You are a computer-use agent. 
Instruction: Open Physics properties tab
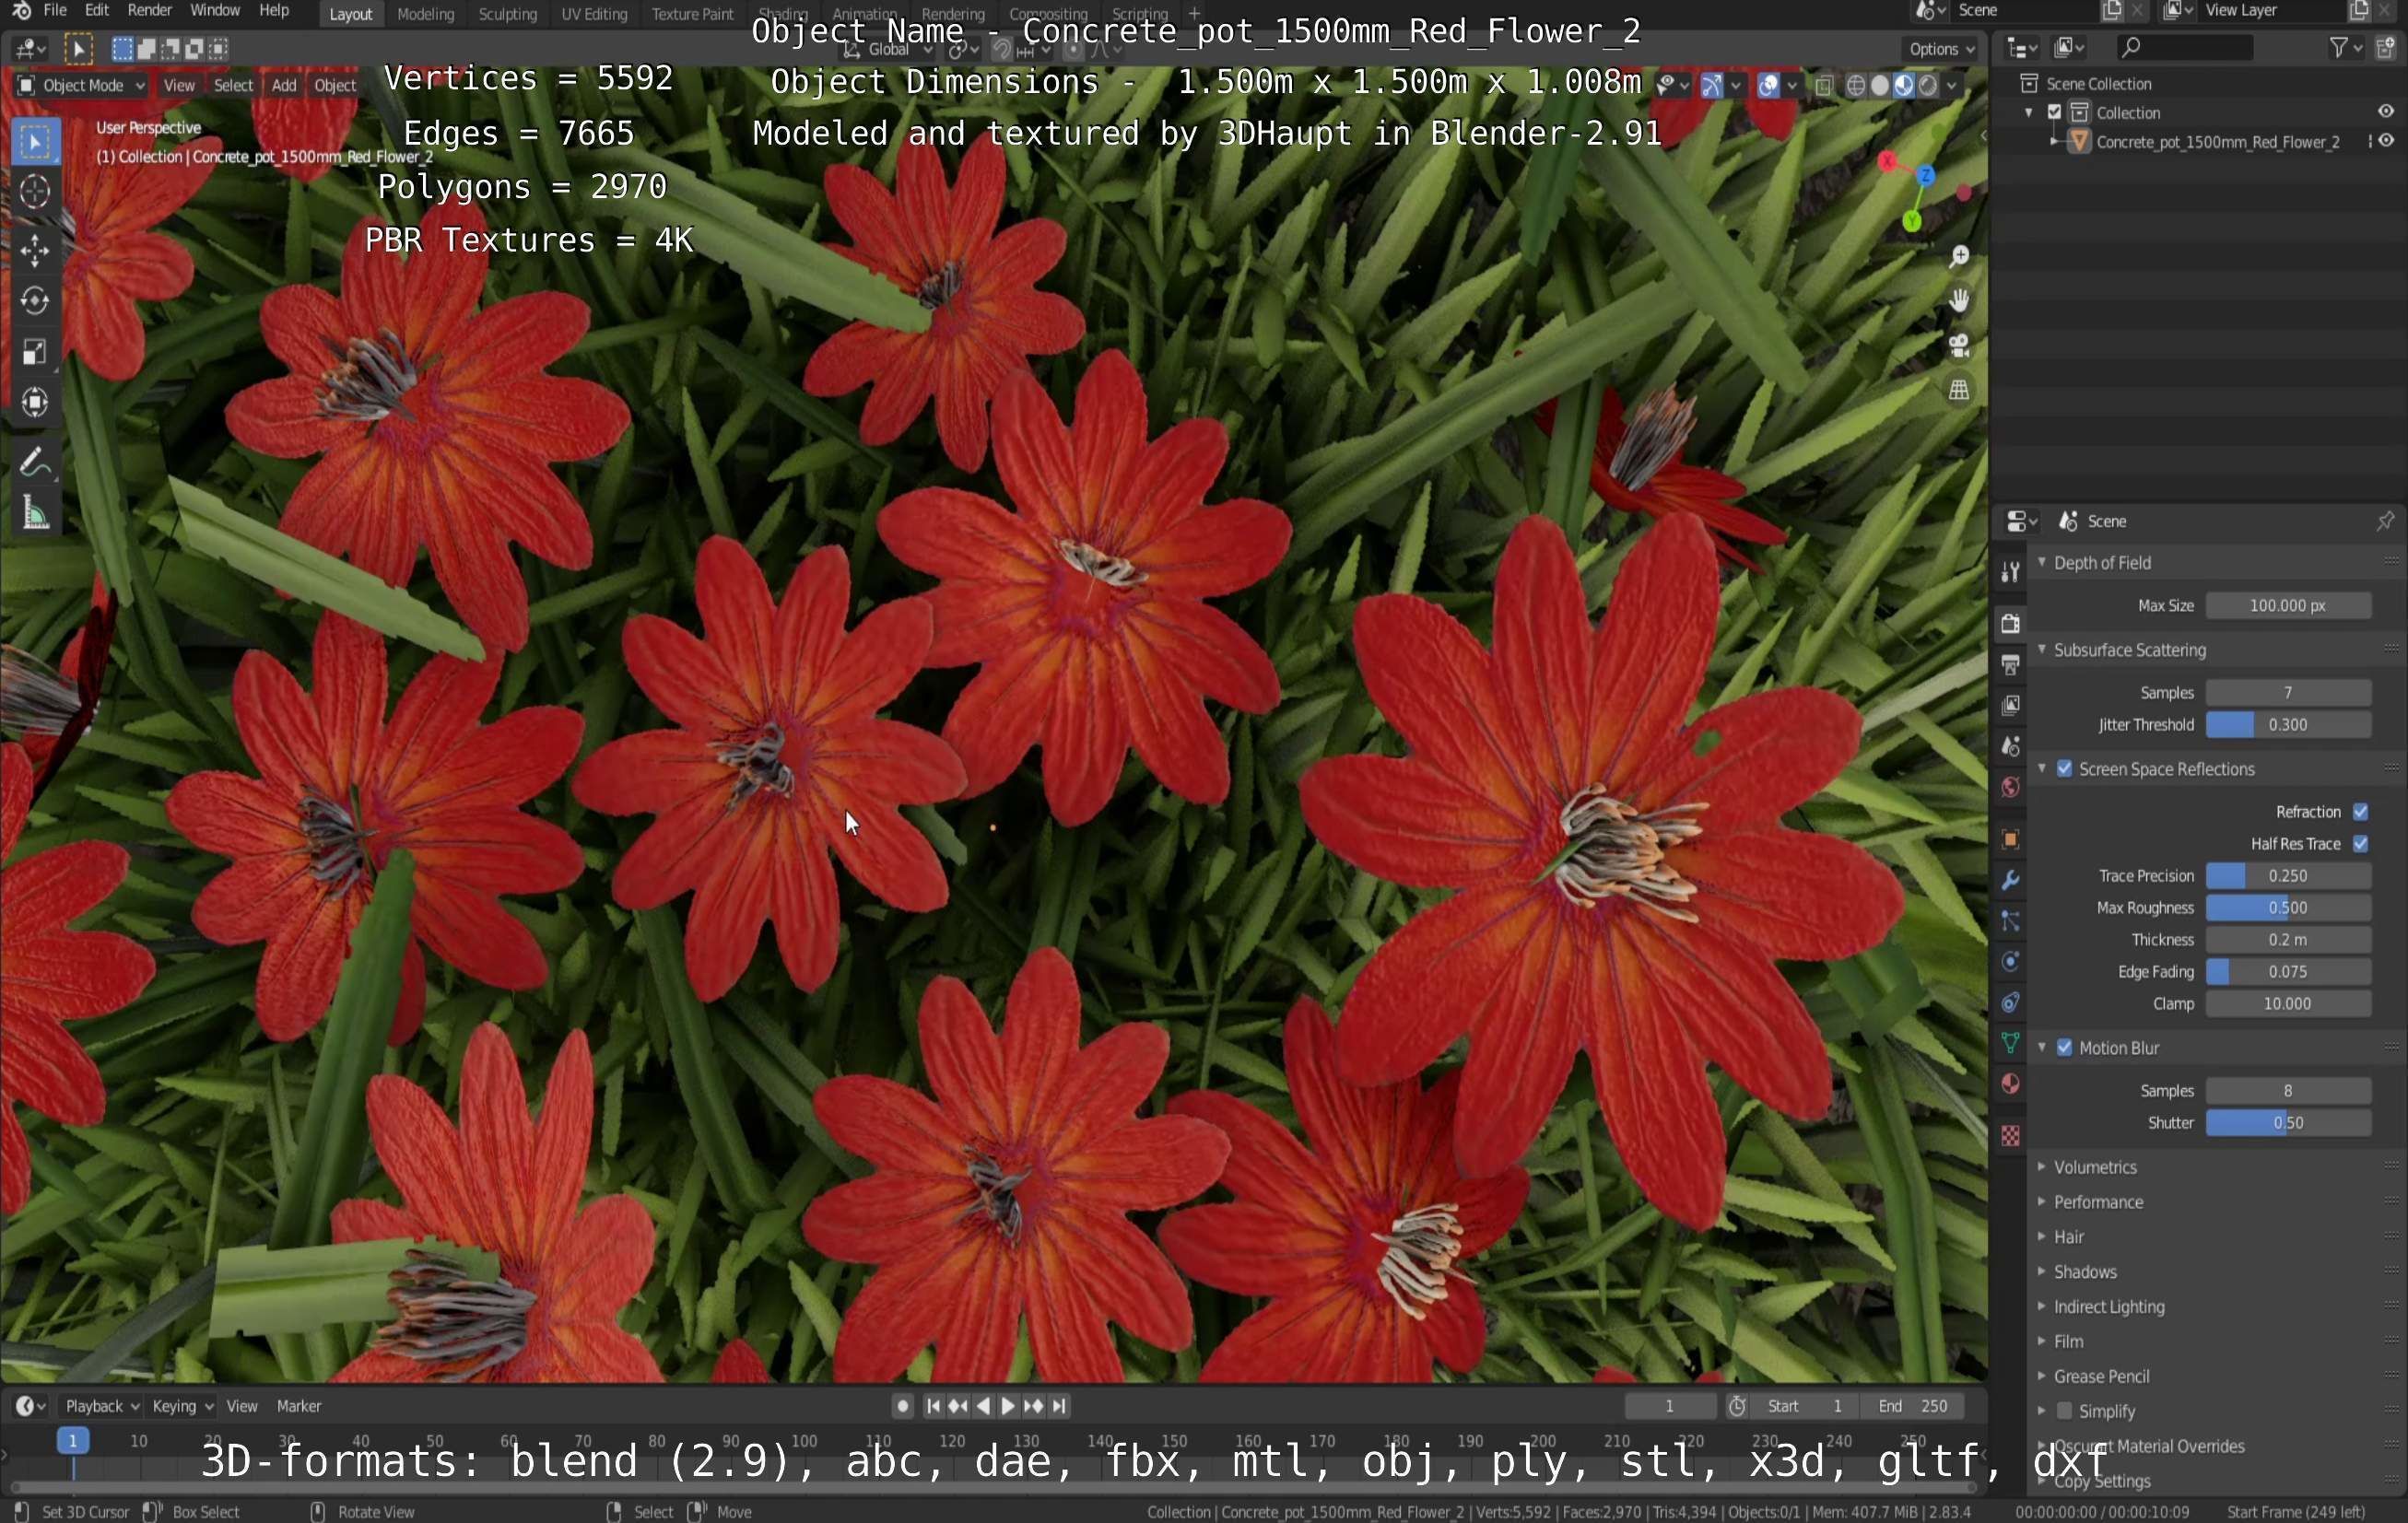pyautogui.click(x=2010, y=962)
